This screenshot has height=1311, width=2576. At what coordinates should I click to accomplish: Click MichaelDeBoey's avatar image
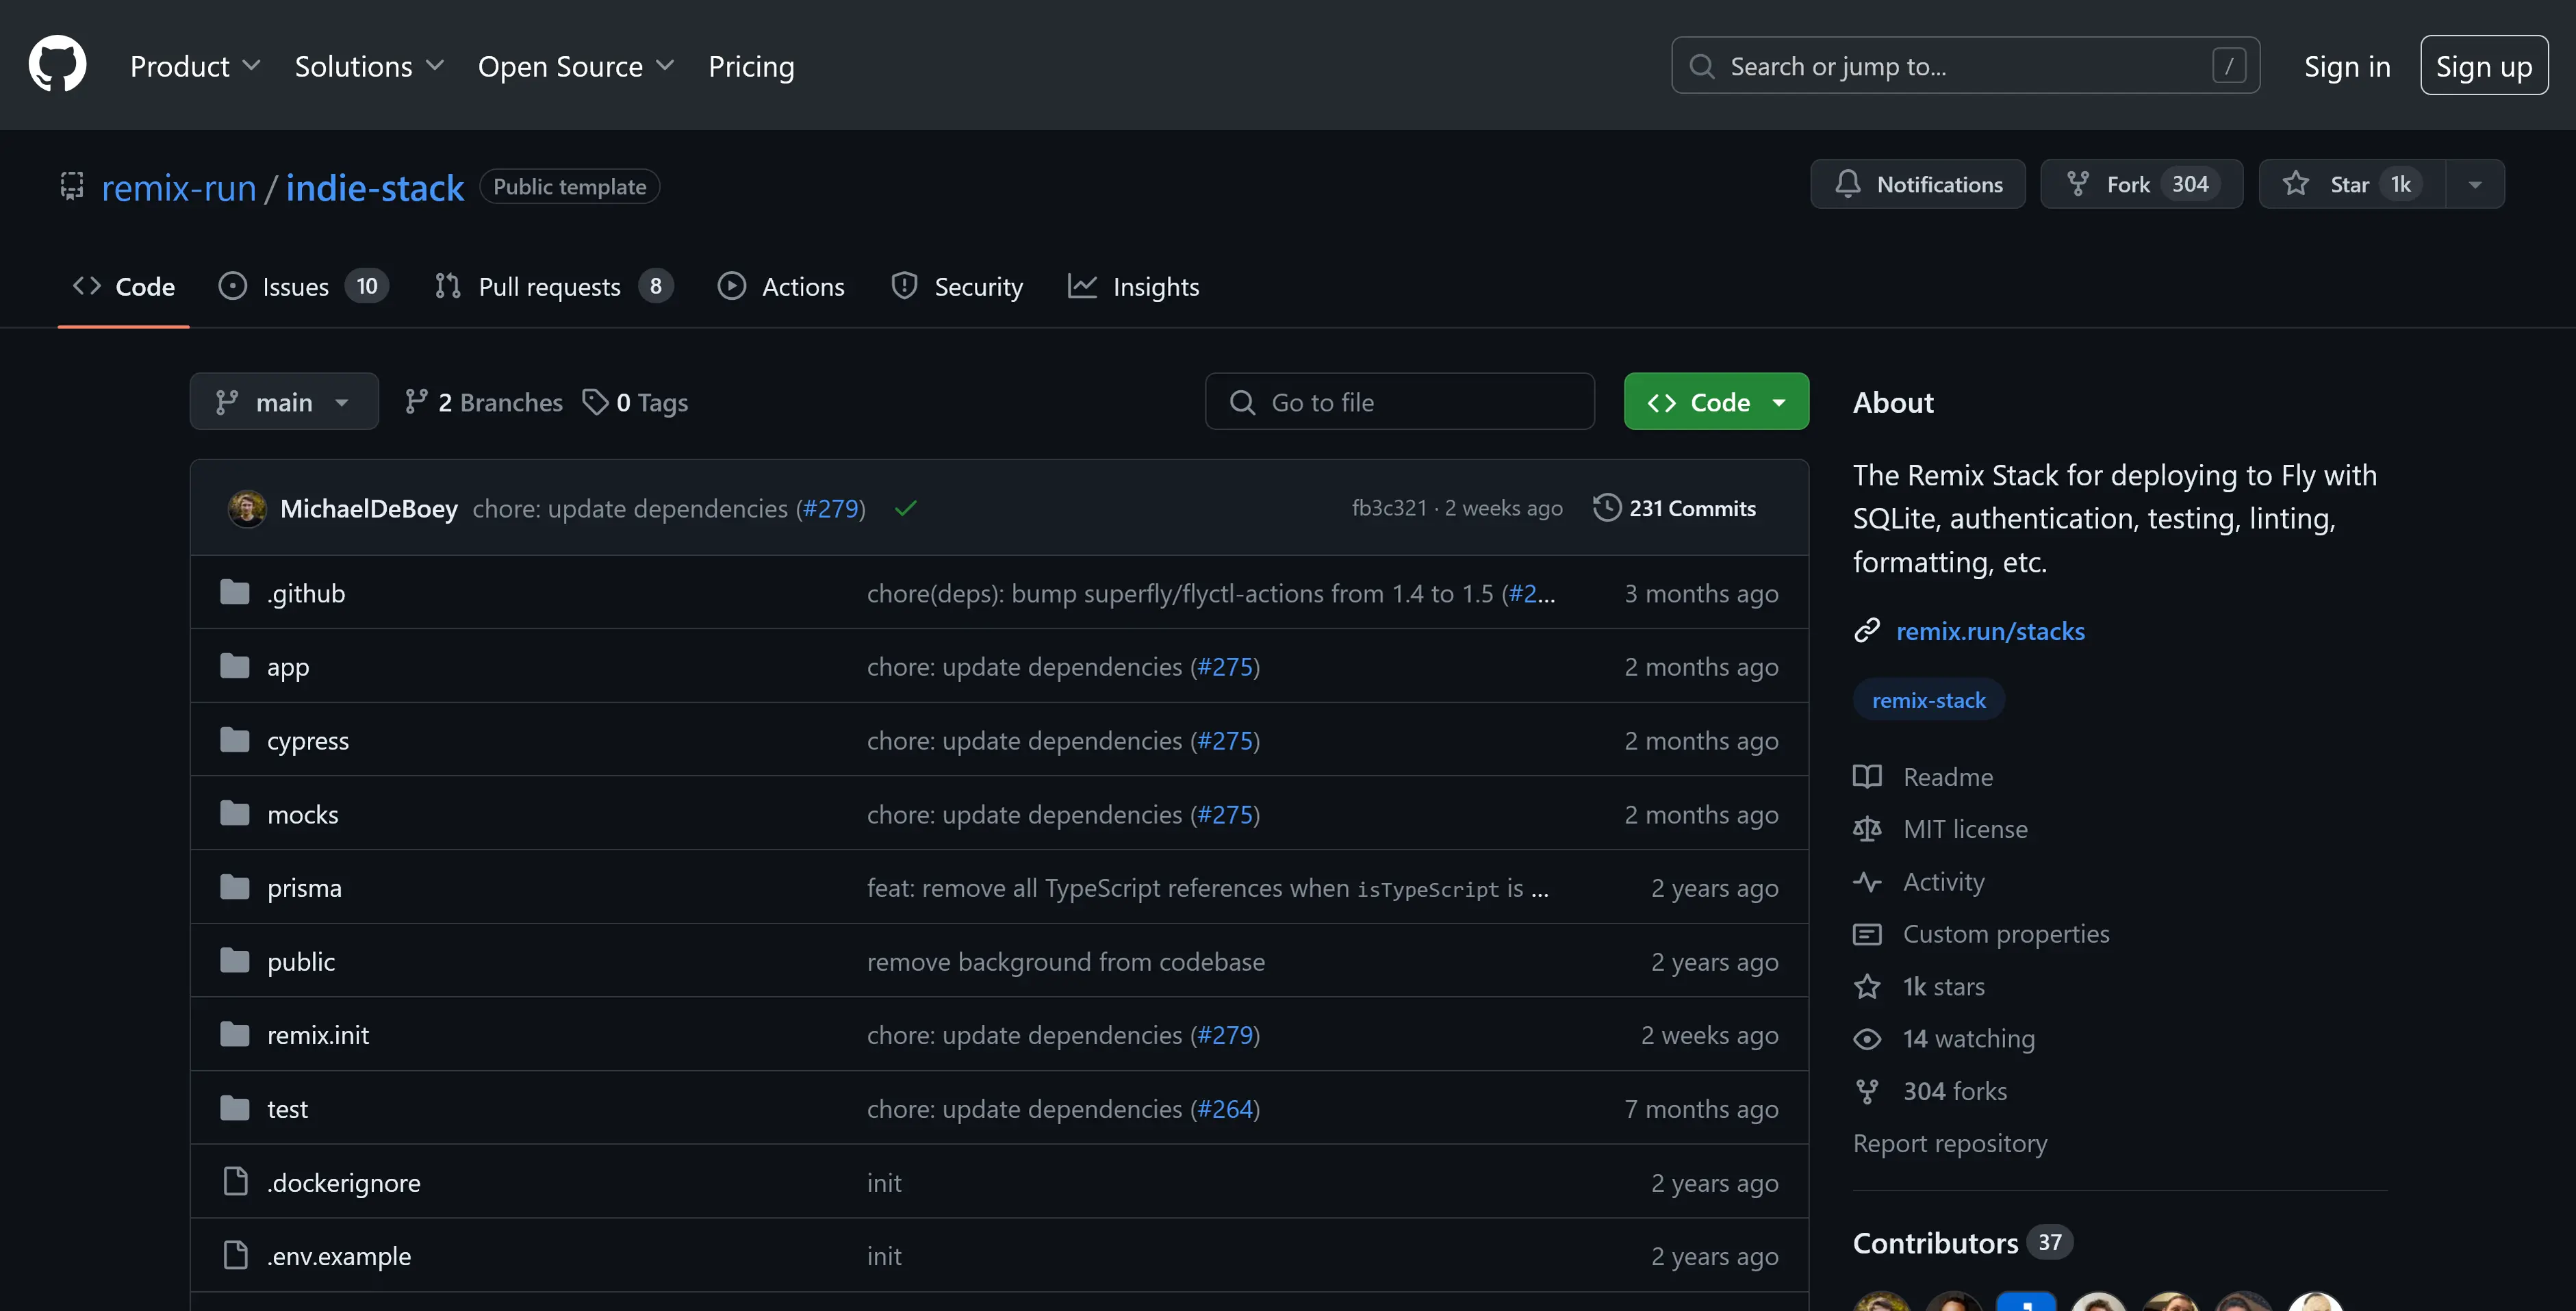(x=247, y=508)
